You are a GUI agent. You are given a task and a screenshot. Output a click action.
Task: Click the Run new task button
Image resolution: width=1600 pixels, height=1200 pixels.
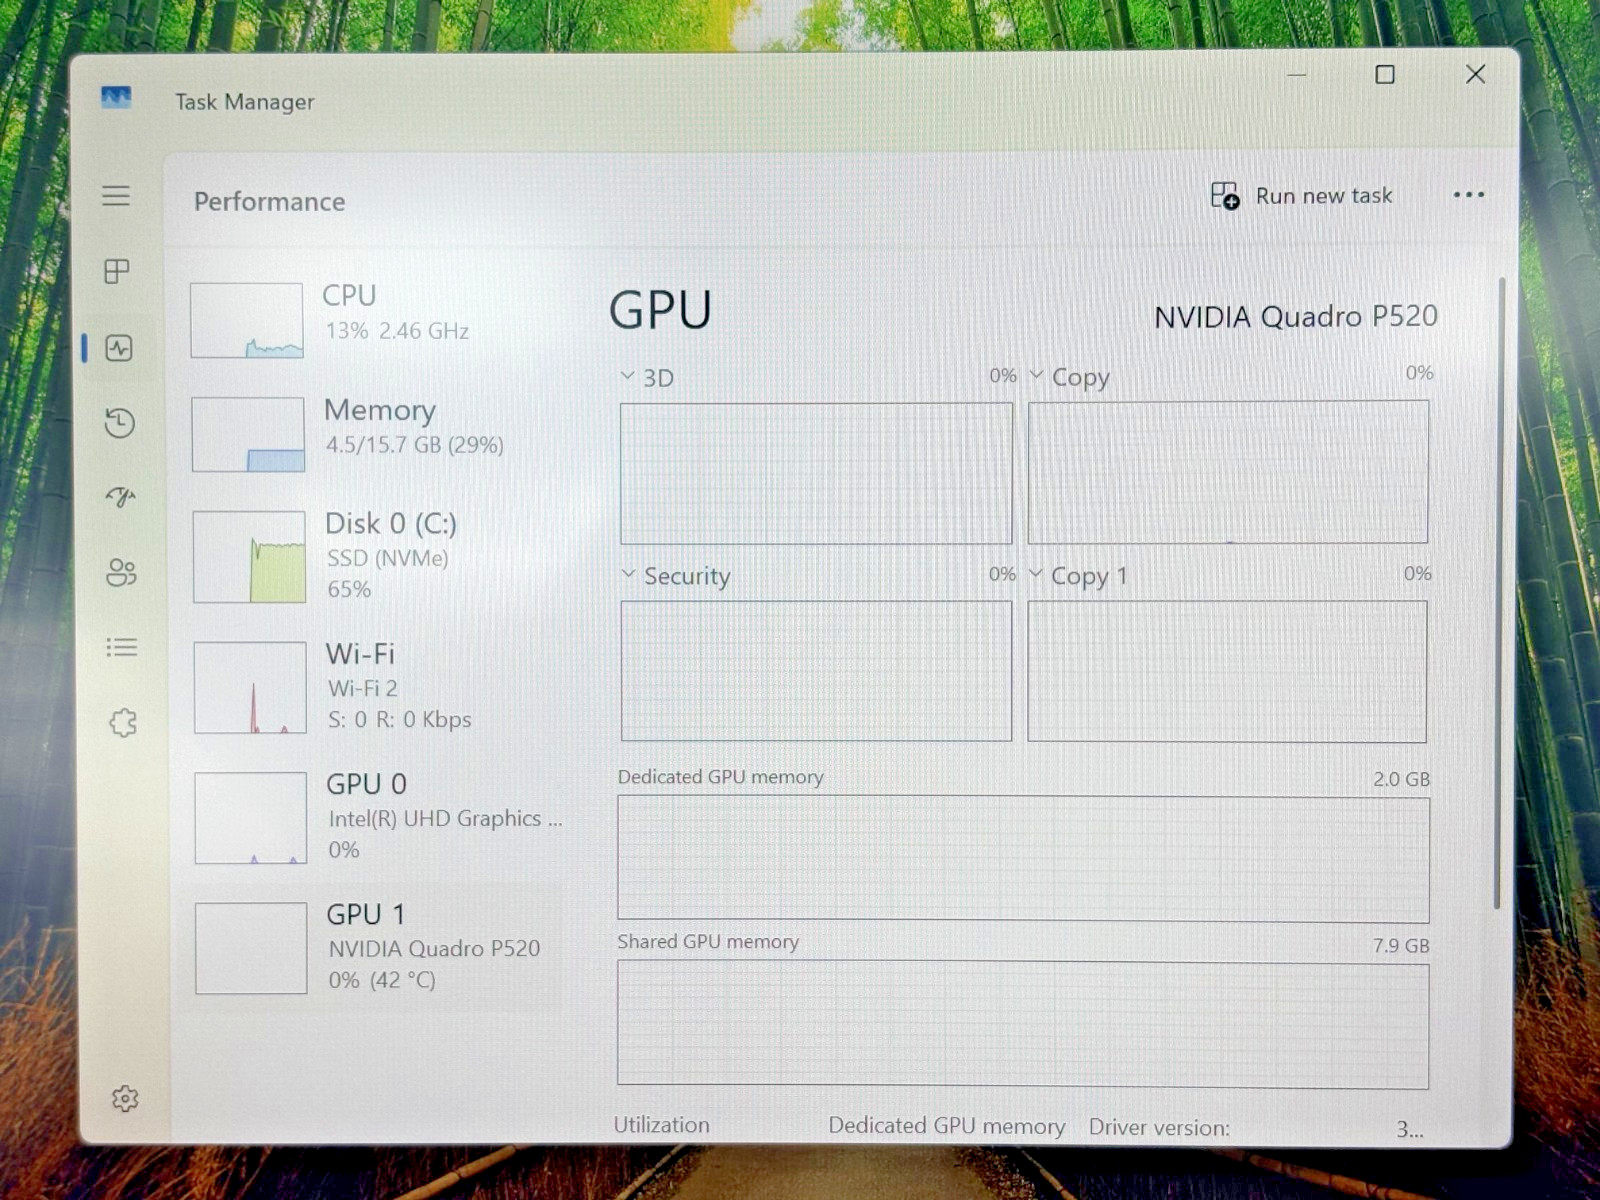[x=1301, y=196]
